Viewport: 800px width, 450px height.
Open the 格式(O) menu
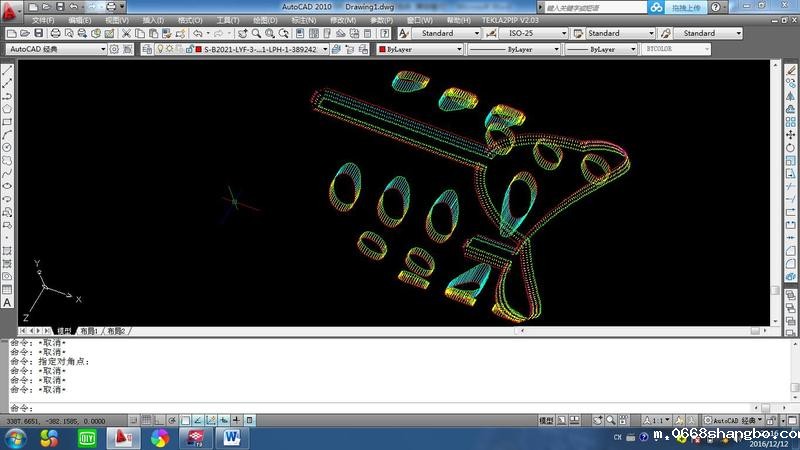190,20
